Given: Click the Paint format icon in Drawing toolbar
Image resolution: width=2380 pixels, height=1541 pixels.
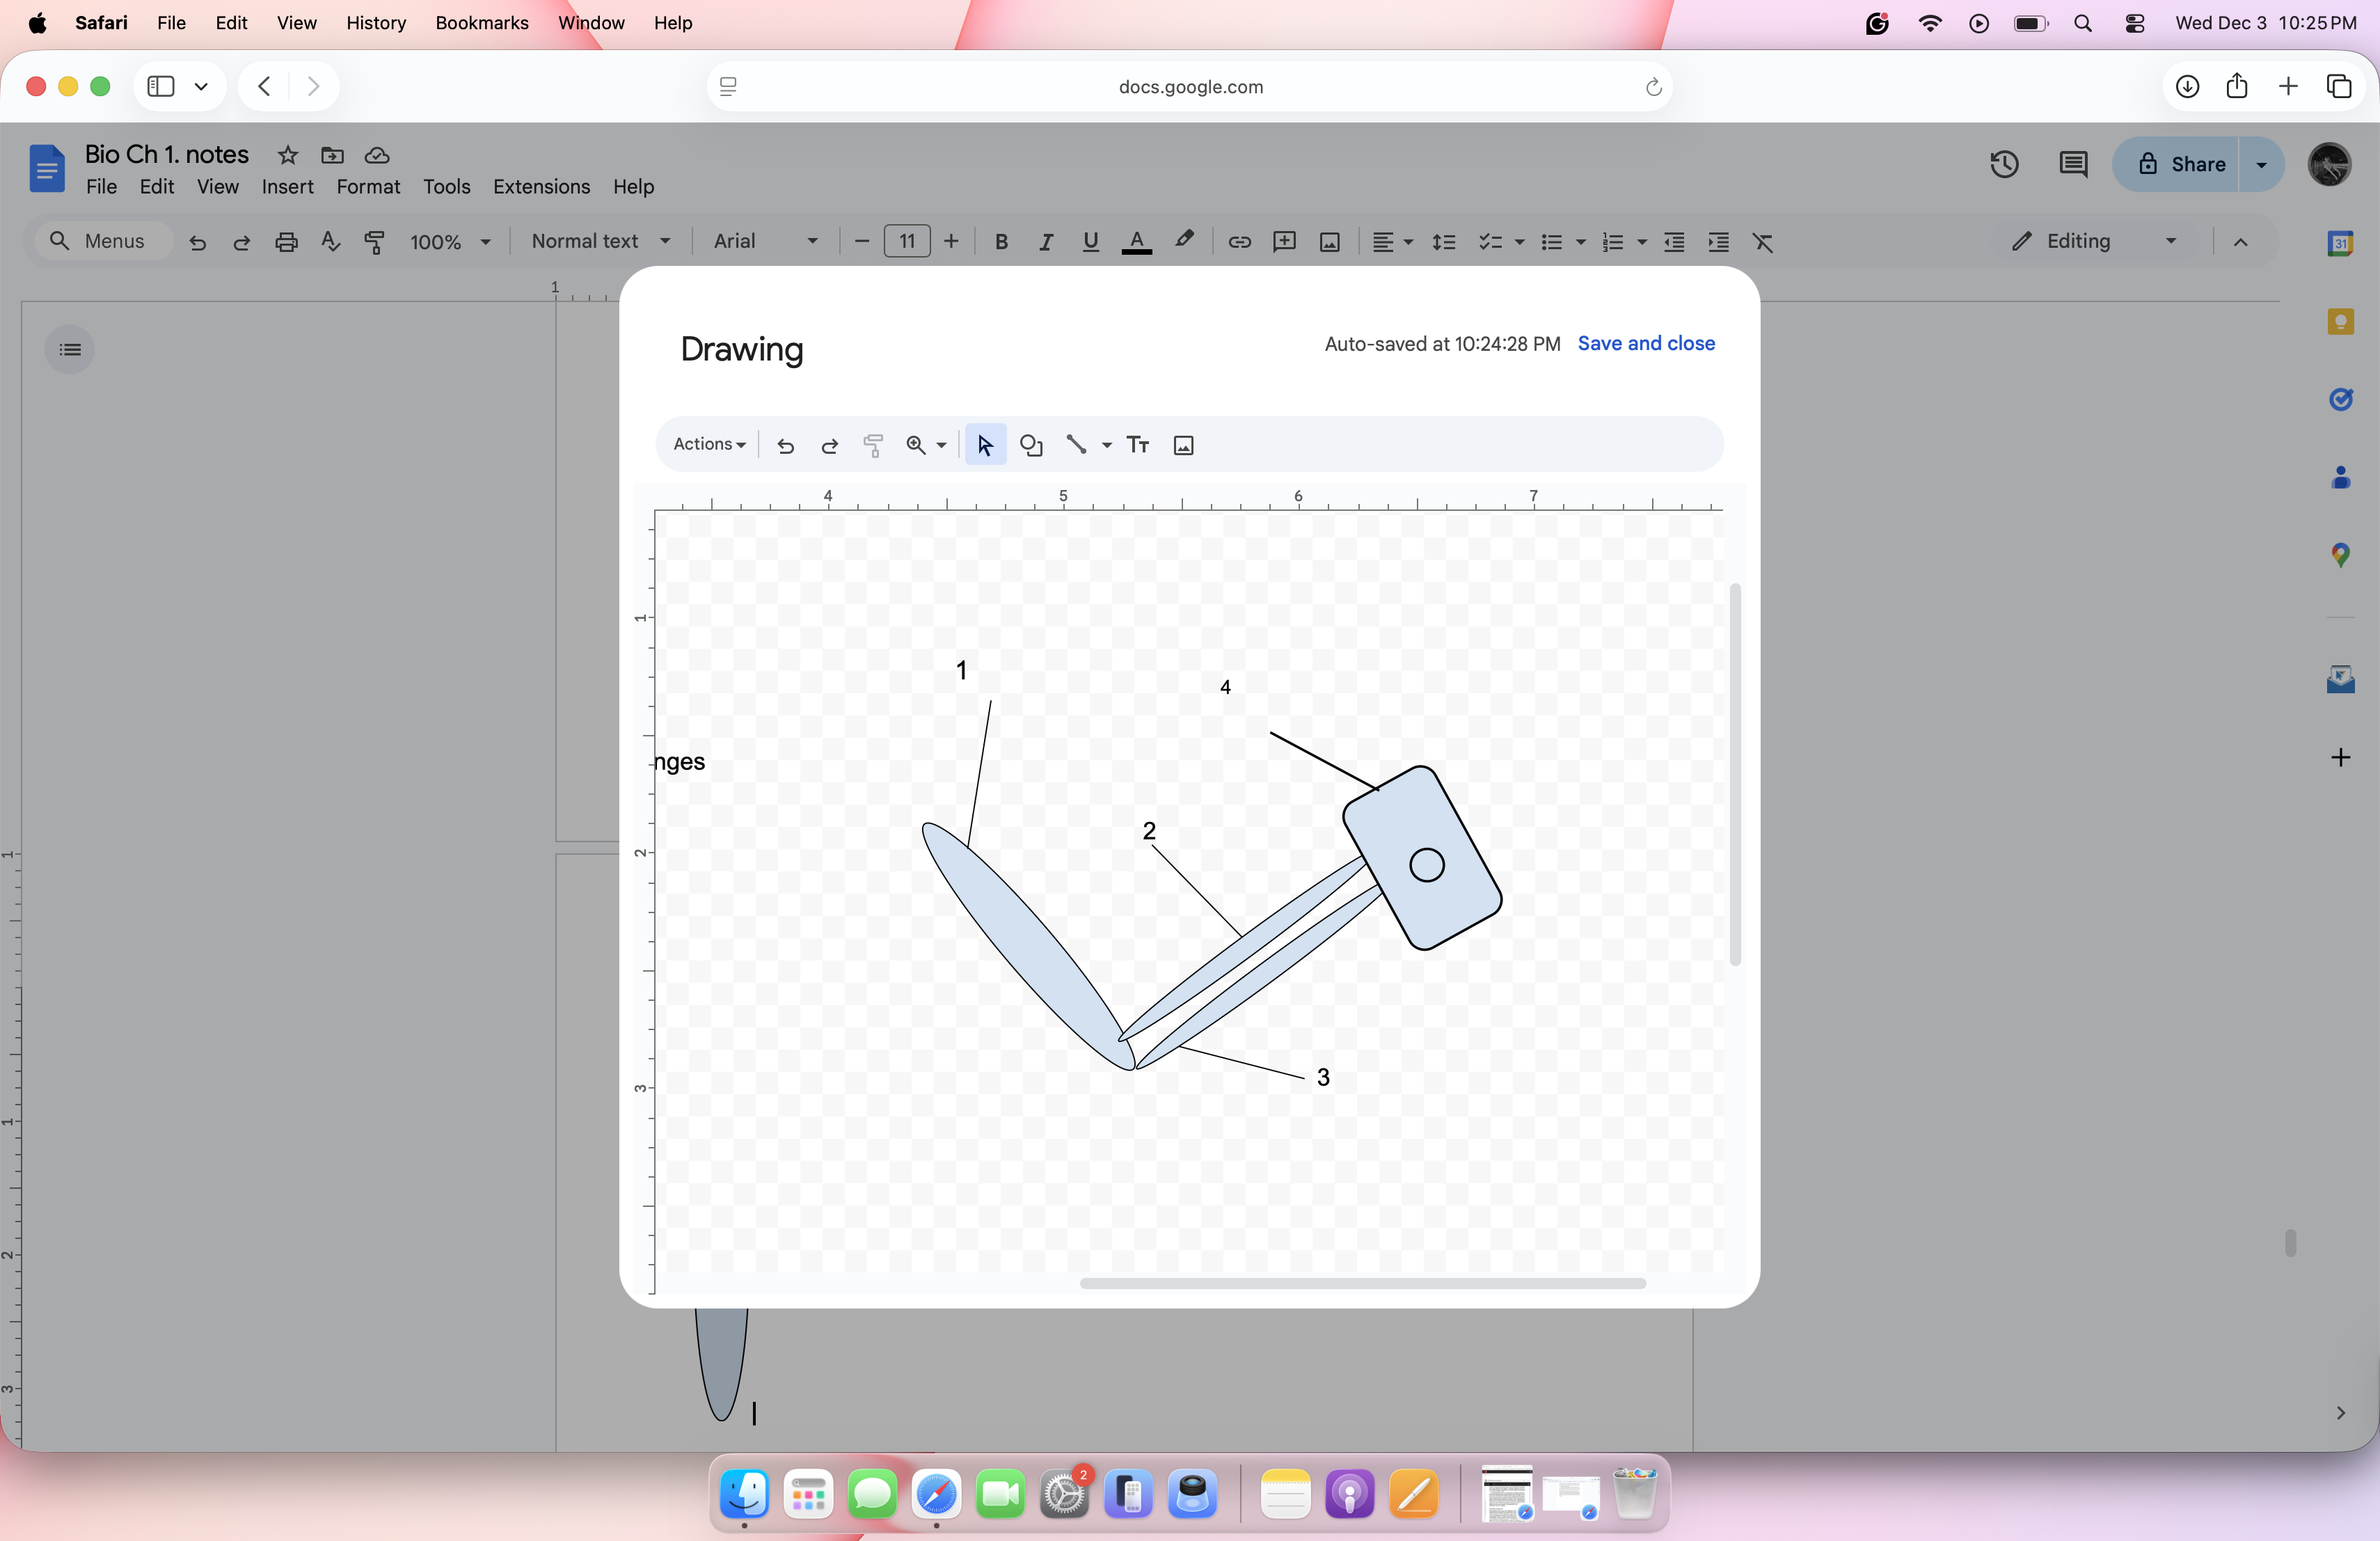Looking at the screenshot, I should click(873, 445).
